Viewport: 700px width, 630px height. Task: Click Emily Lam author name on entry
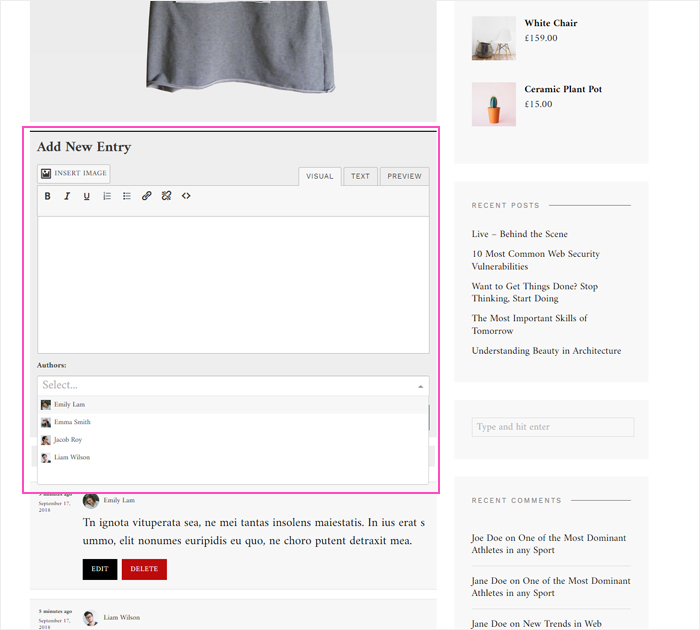click(x=119, y=501)
